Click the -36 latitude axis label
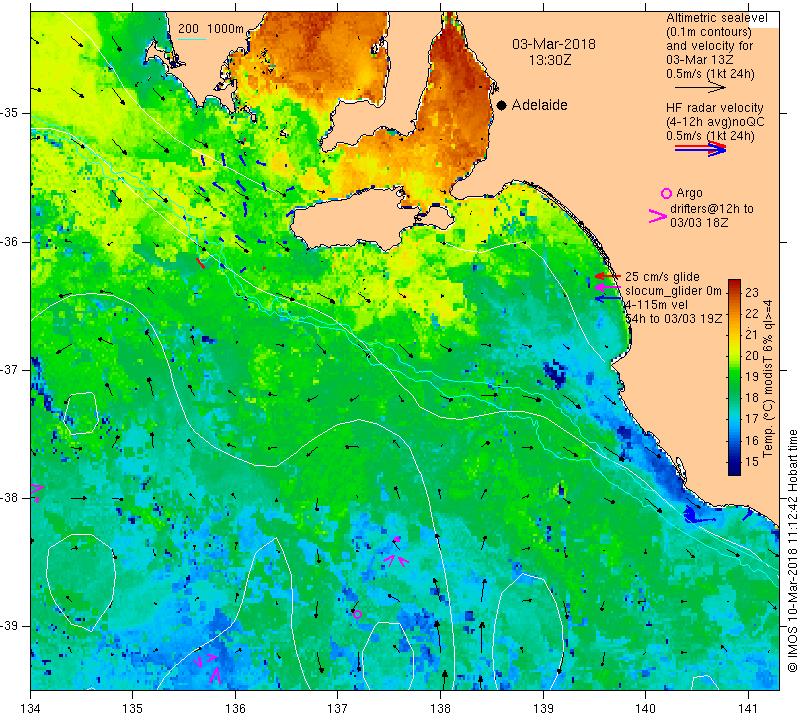The height and width of the screenshot is (720, 800). [x=10, y=241]
